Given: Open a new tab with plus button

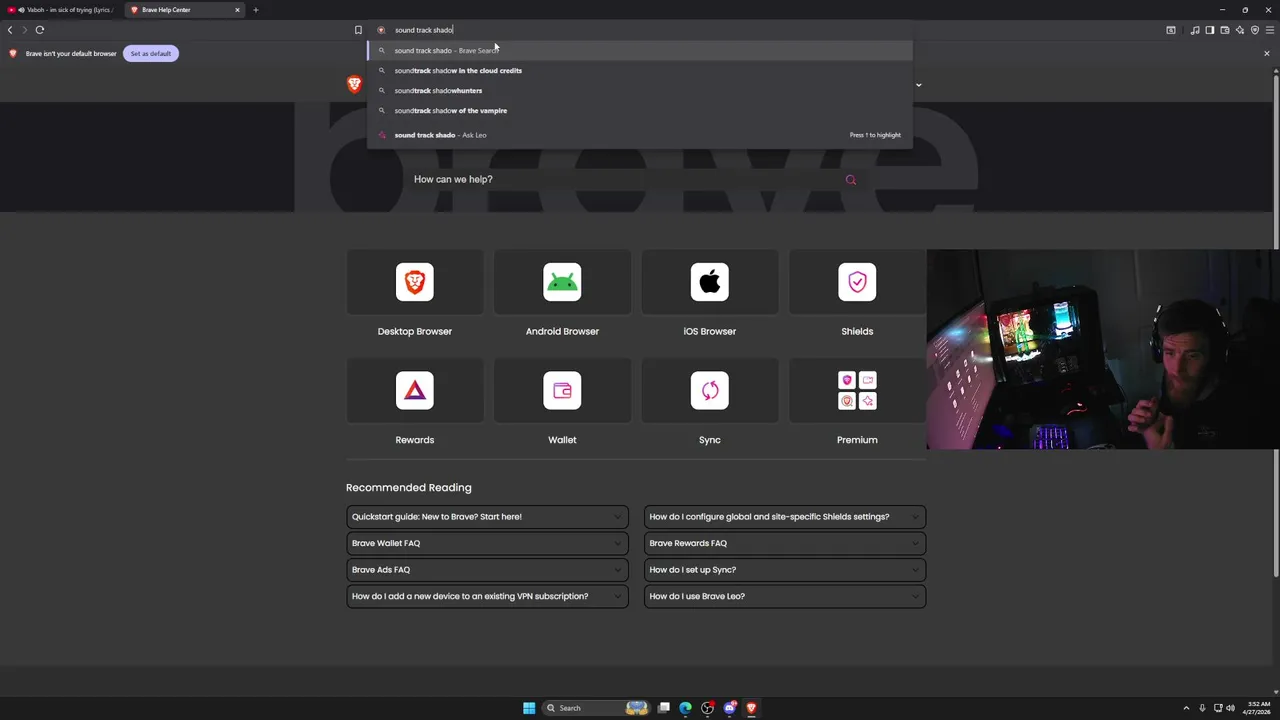Looking at the screenshot, I should (255, 10).
